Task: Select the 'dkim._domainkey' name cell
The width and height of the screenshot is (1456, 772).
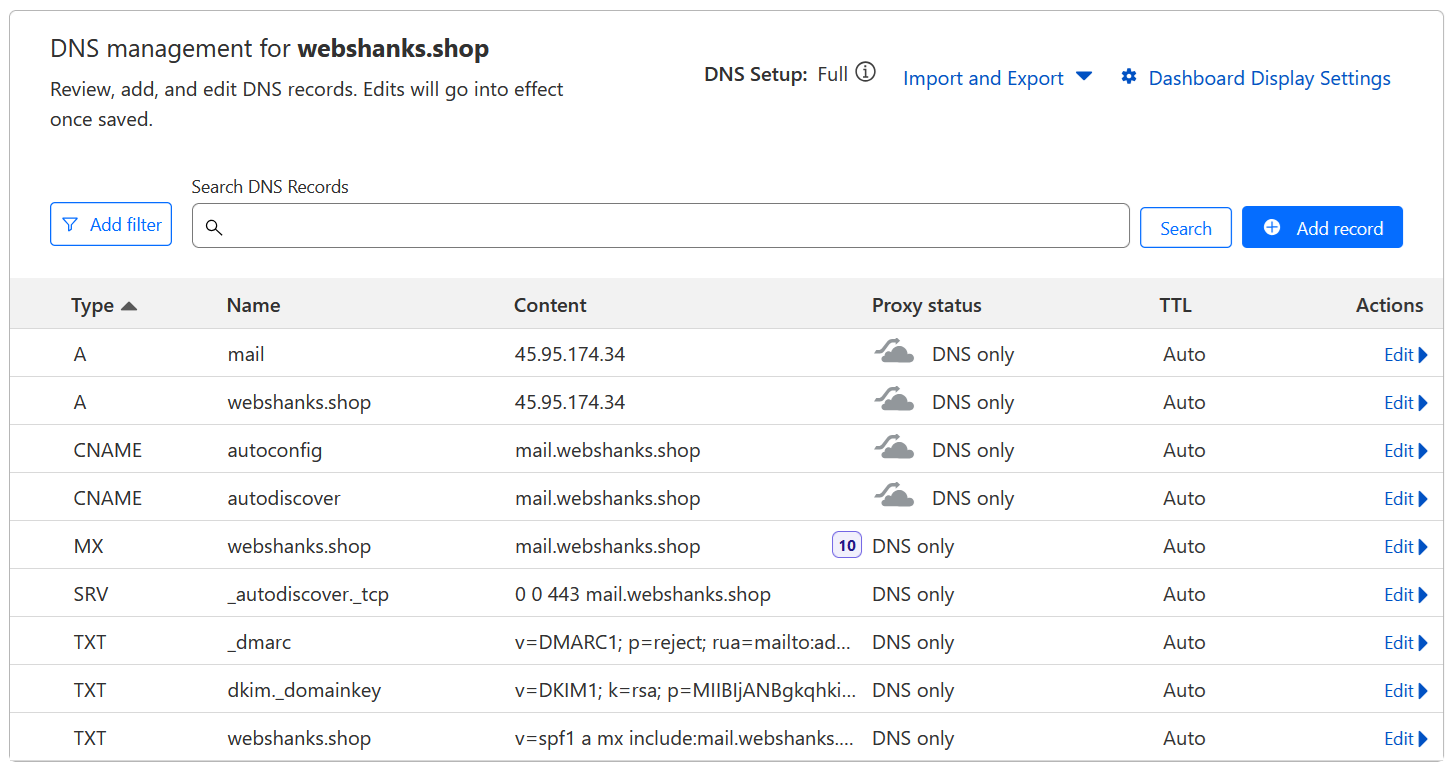Action: pyautogui.click(x=304, y=690)
